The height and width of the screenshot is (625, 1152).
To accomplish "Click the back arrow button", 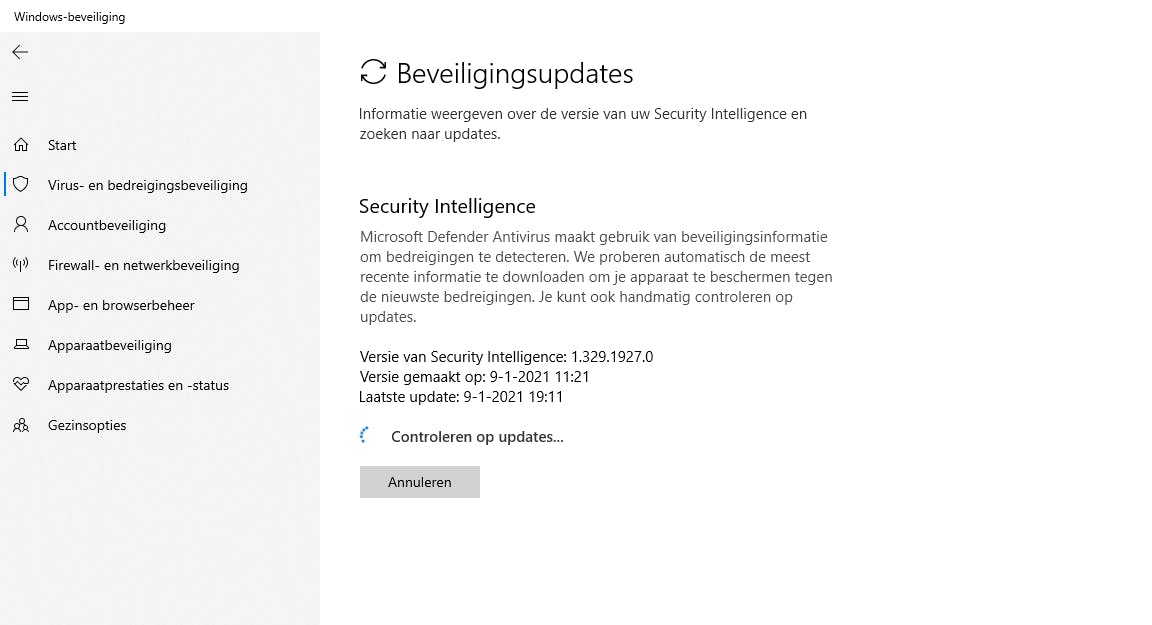I will pos(20,52).
